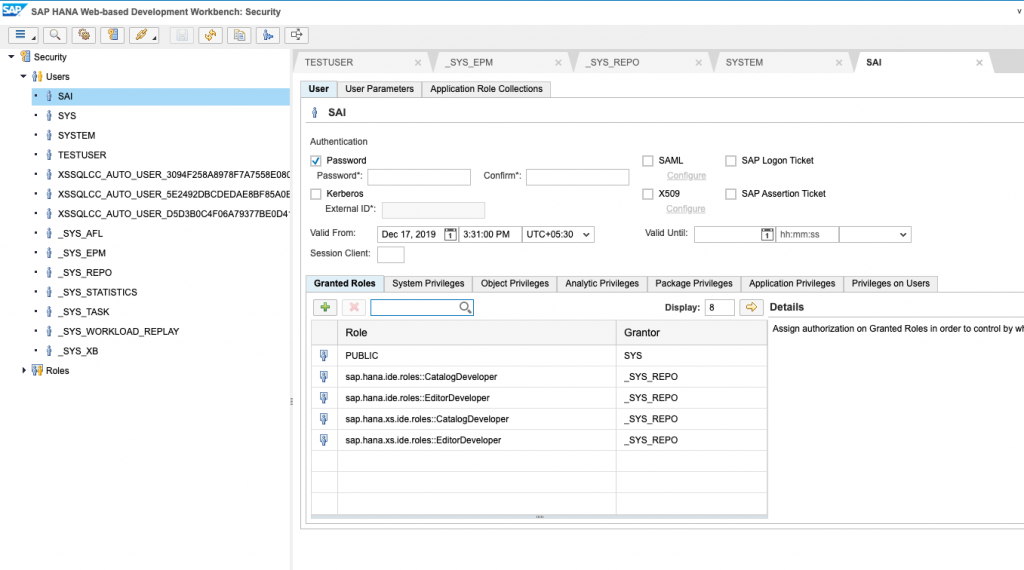This screenshot has width=1024, height=570.
Task: Click the red X remove role icon
Action: 354,308
